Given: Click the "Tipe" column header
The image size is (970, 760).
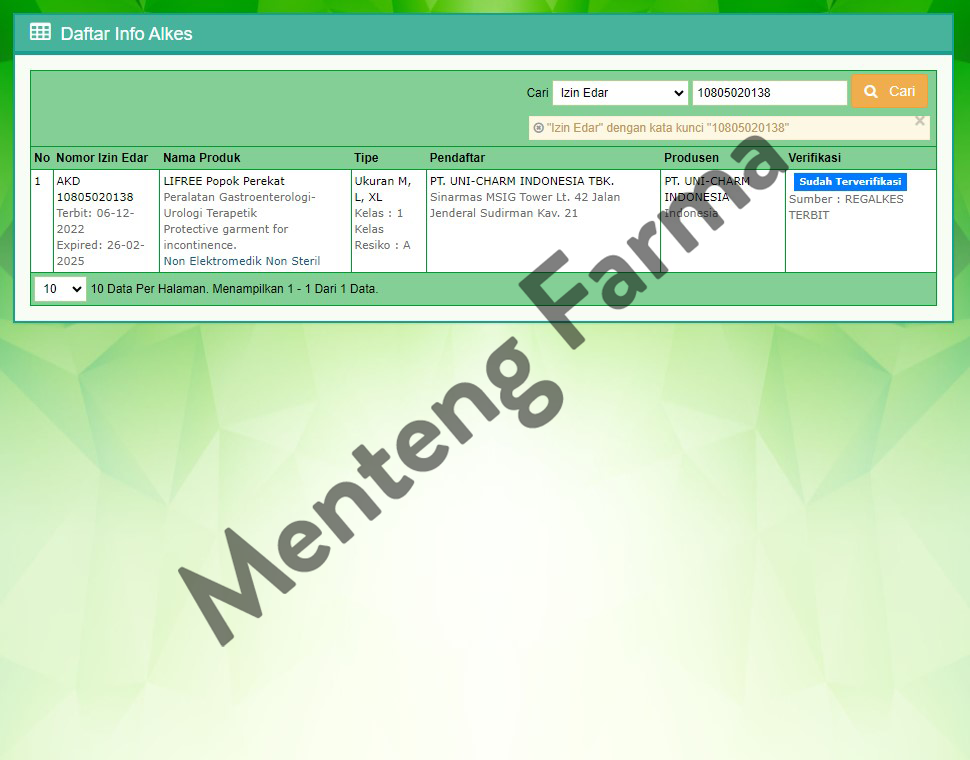Looking at the screenshot, I should point(365,157).
